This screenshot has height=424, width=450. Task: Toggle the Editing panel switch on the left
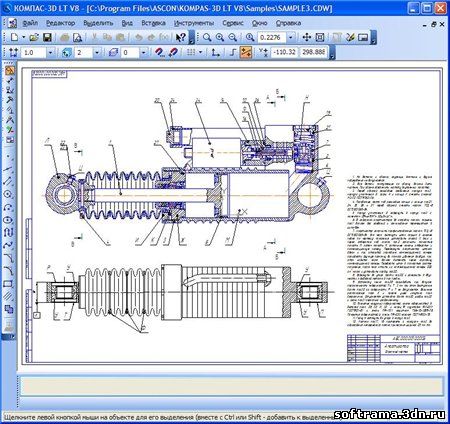coord(10,100)
